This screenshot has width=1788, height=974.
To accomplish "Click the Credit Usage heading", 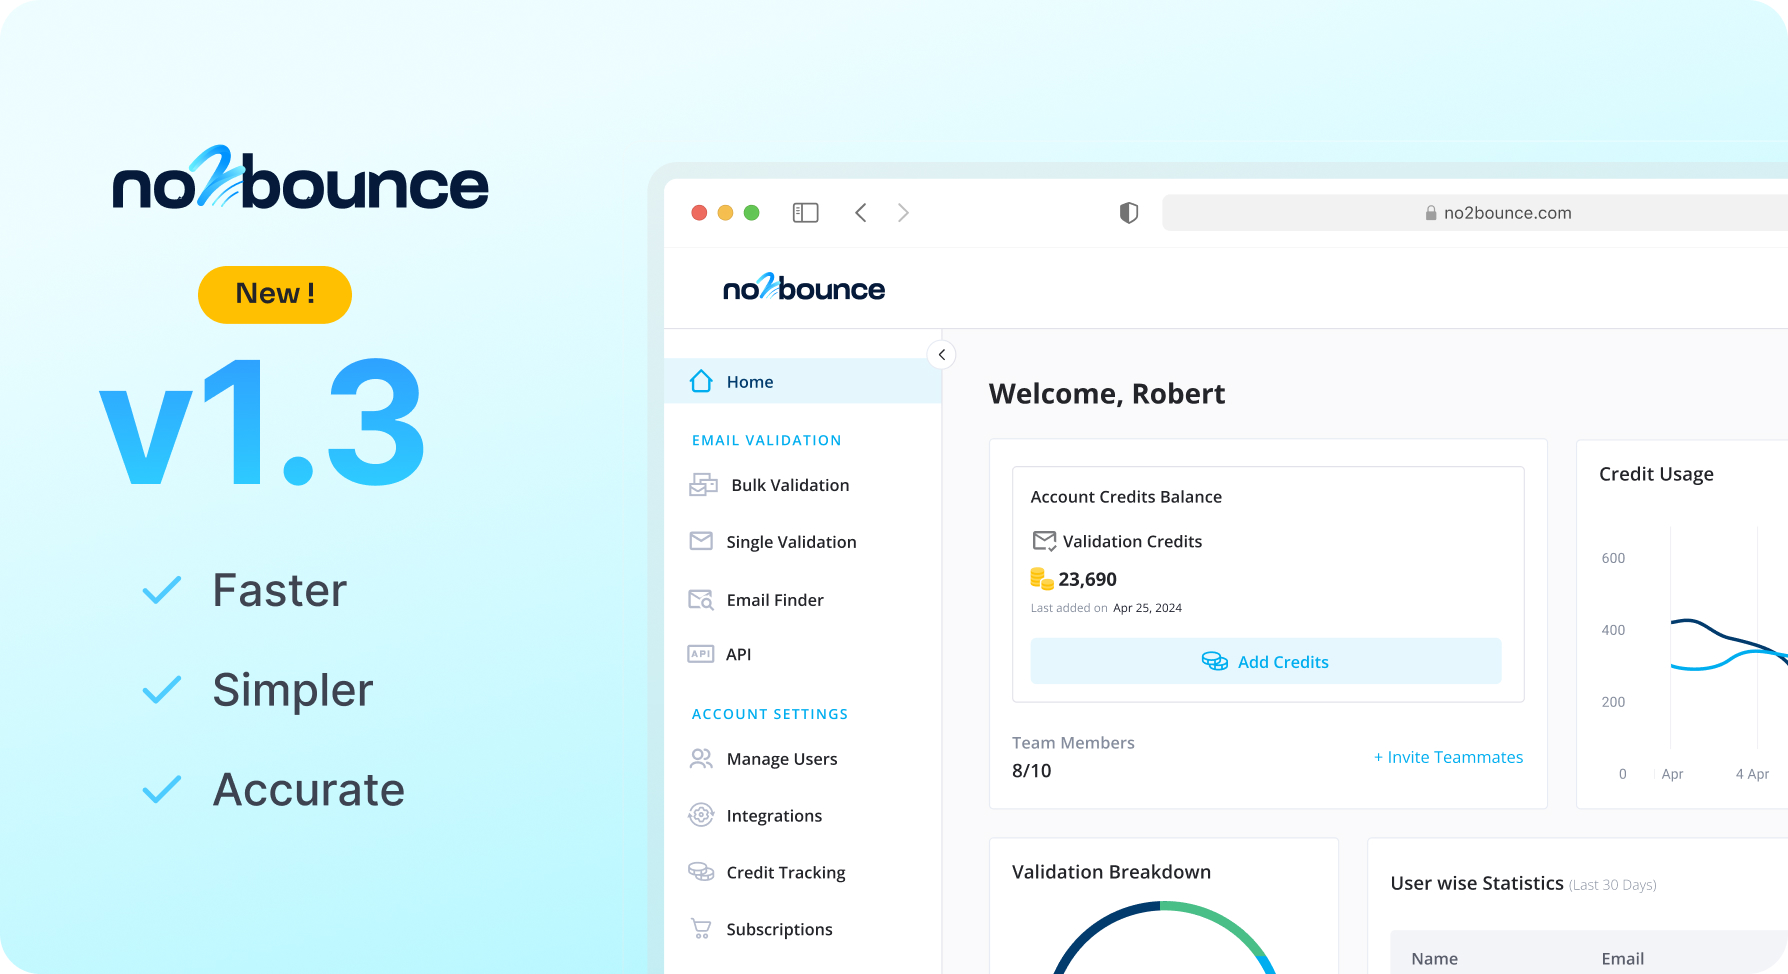I will coord(1656,474).
